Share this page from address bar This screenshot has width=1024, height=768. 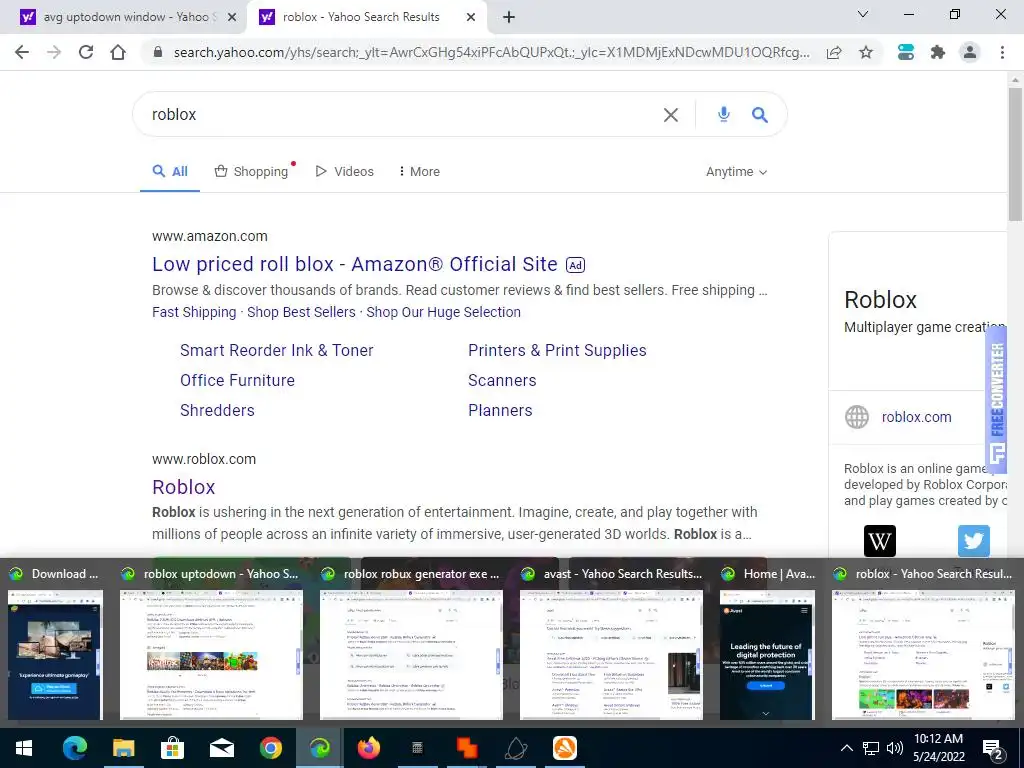[834, 53]
